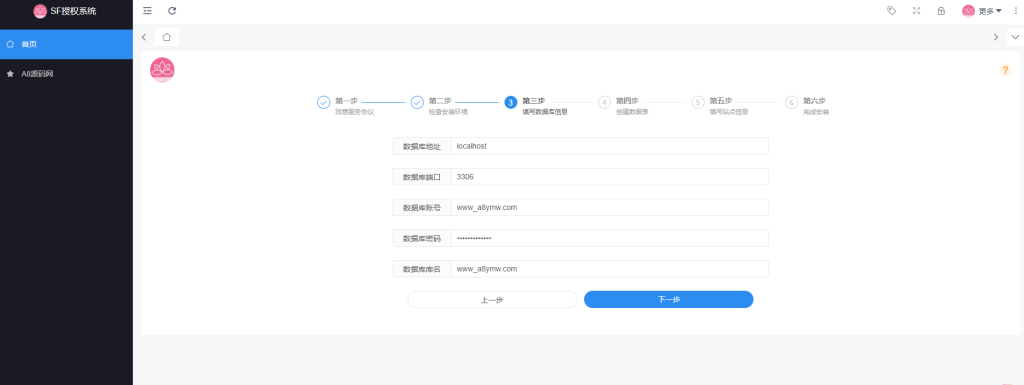This screenshot has height=385, width=1024.
Task: Select 首页 in the sidebar
Action: point(66,44)
